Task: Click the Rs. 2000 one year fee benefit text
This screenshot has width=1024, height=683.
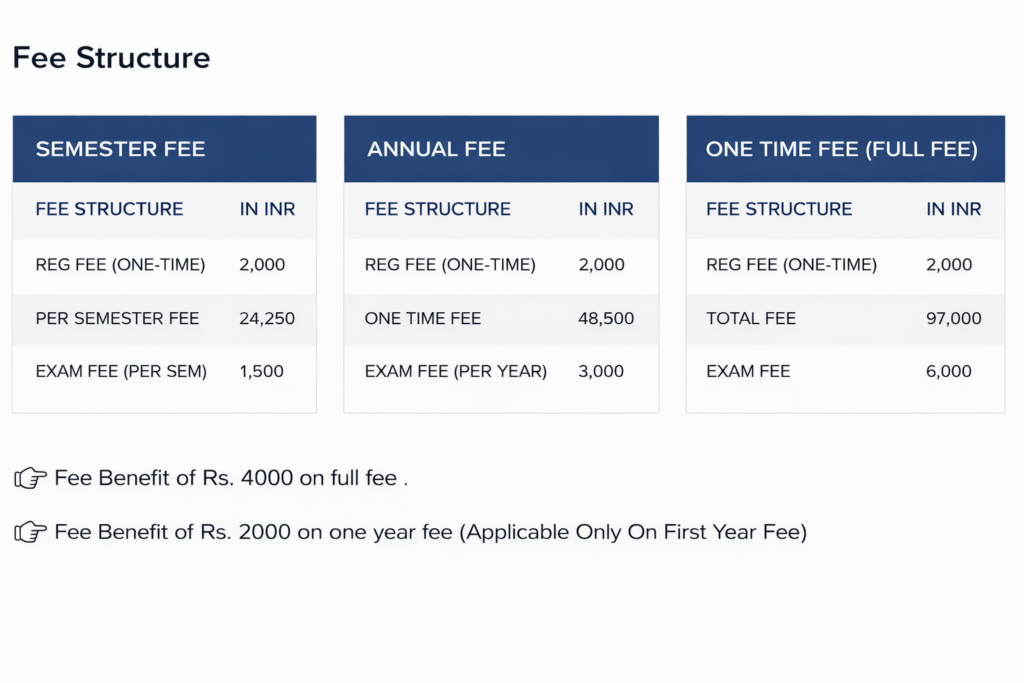Action: coord(430,533)
